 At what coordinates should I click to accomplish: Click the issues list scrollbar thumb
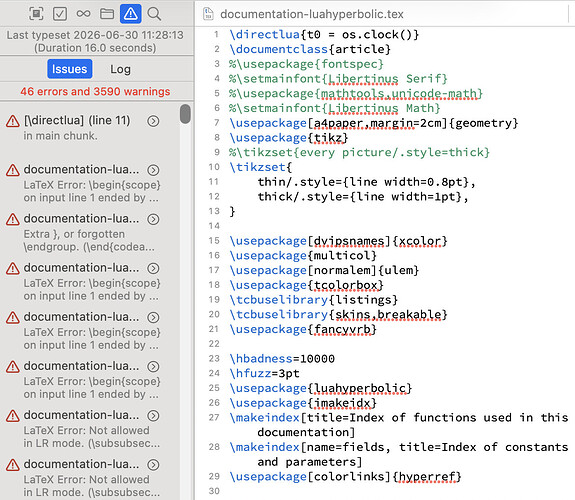click(186, 114)
